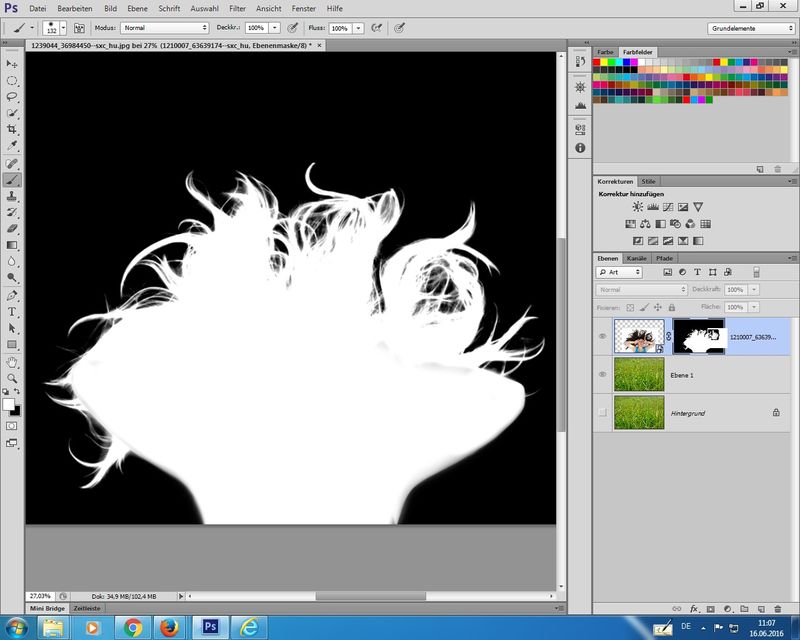Select the Hand tool
This screenshot has width=800, height=640.
[12, 361]
